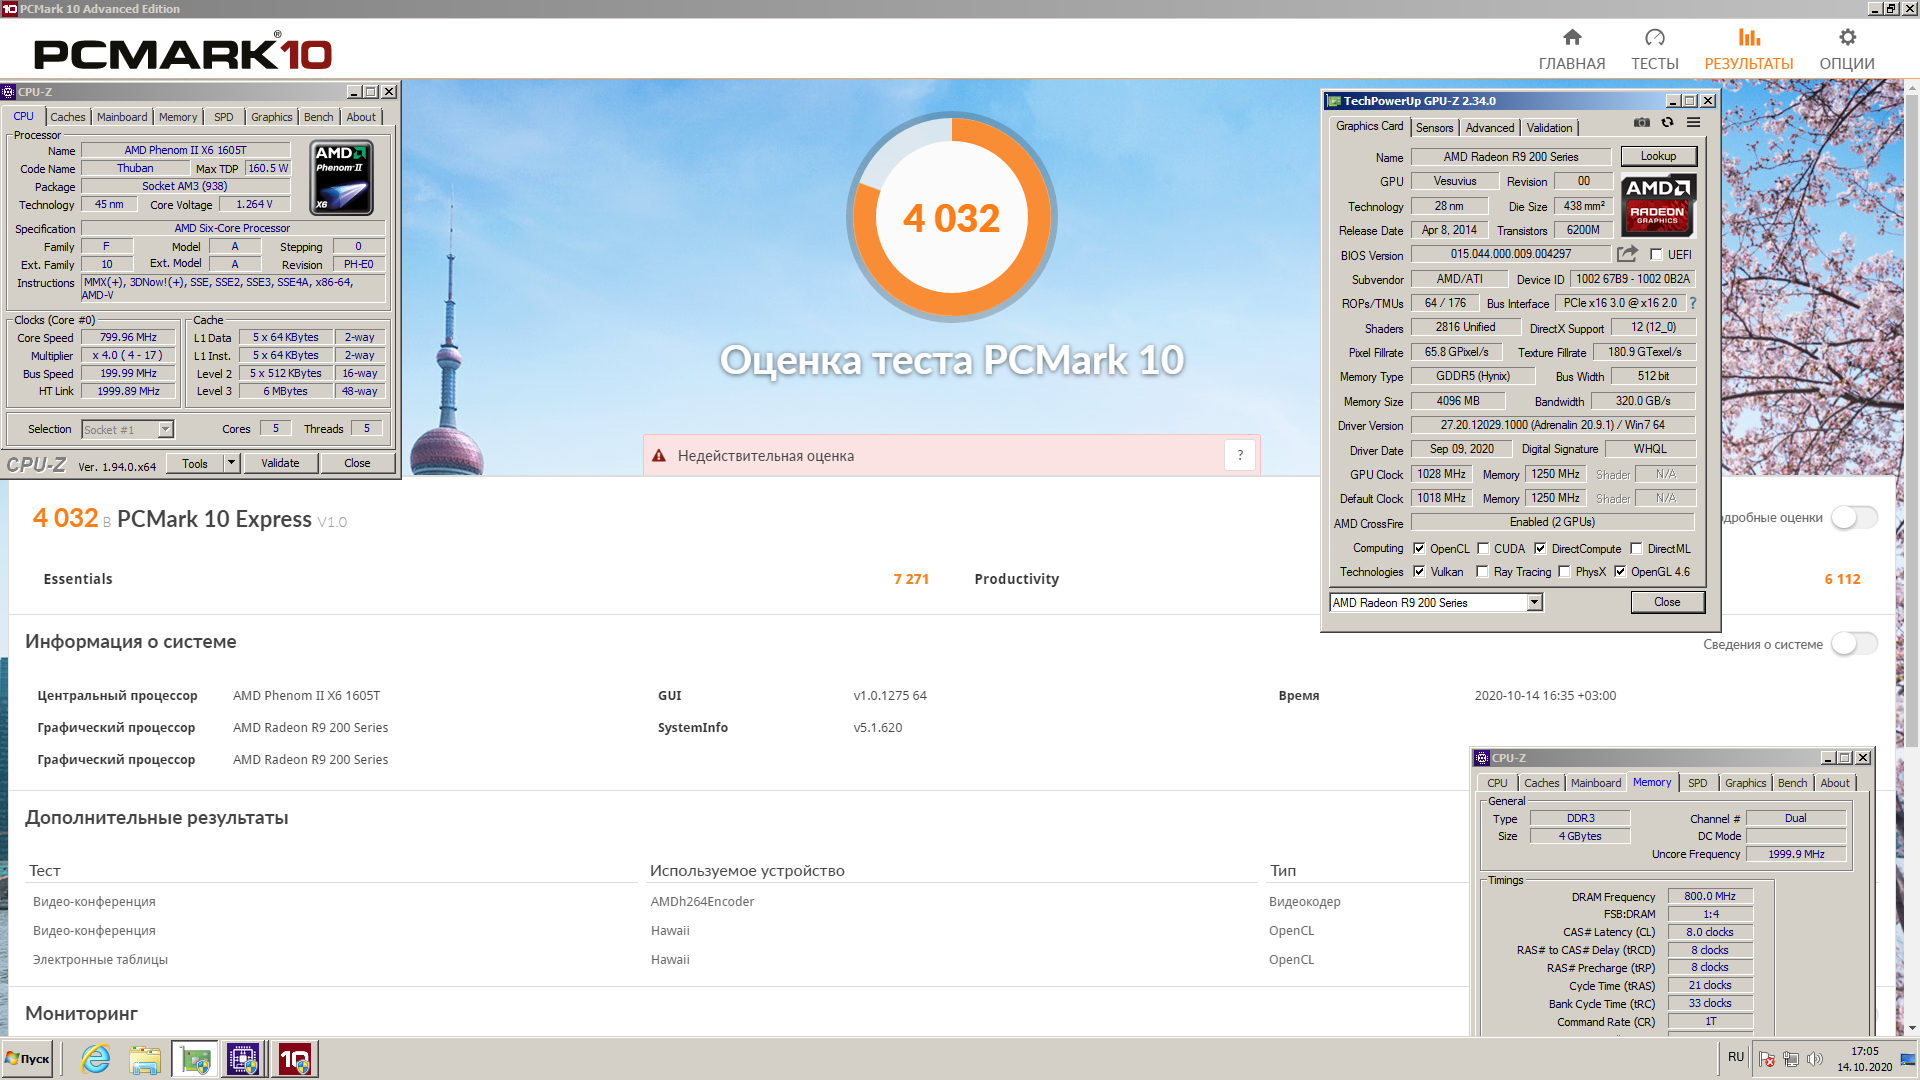Toggle the Vulkan checkbox
1920x1080 pixels.
pos(1419,572)
